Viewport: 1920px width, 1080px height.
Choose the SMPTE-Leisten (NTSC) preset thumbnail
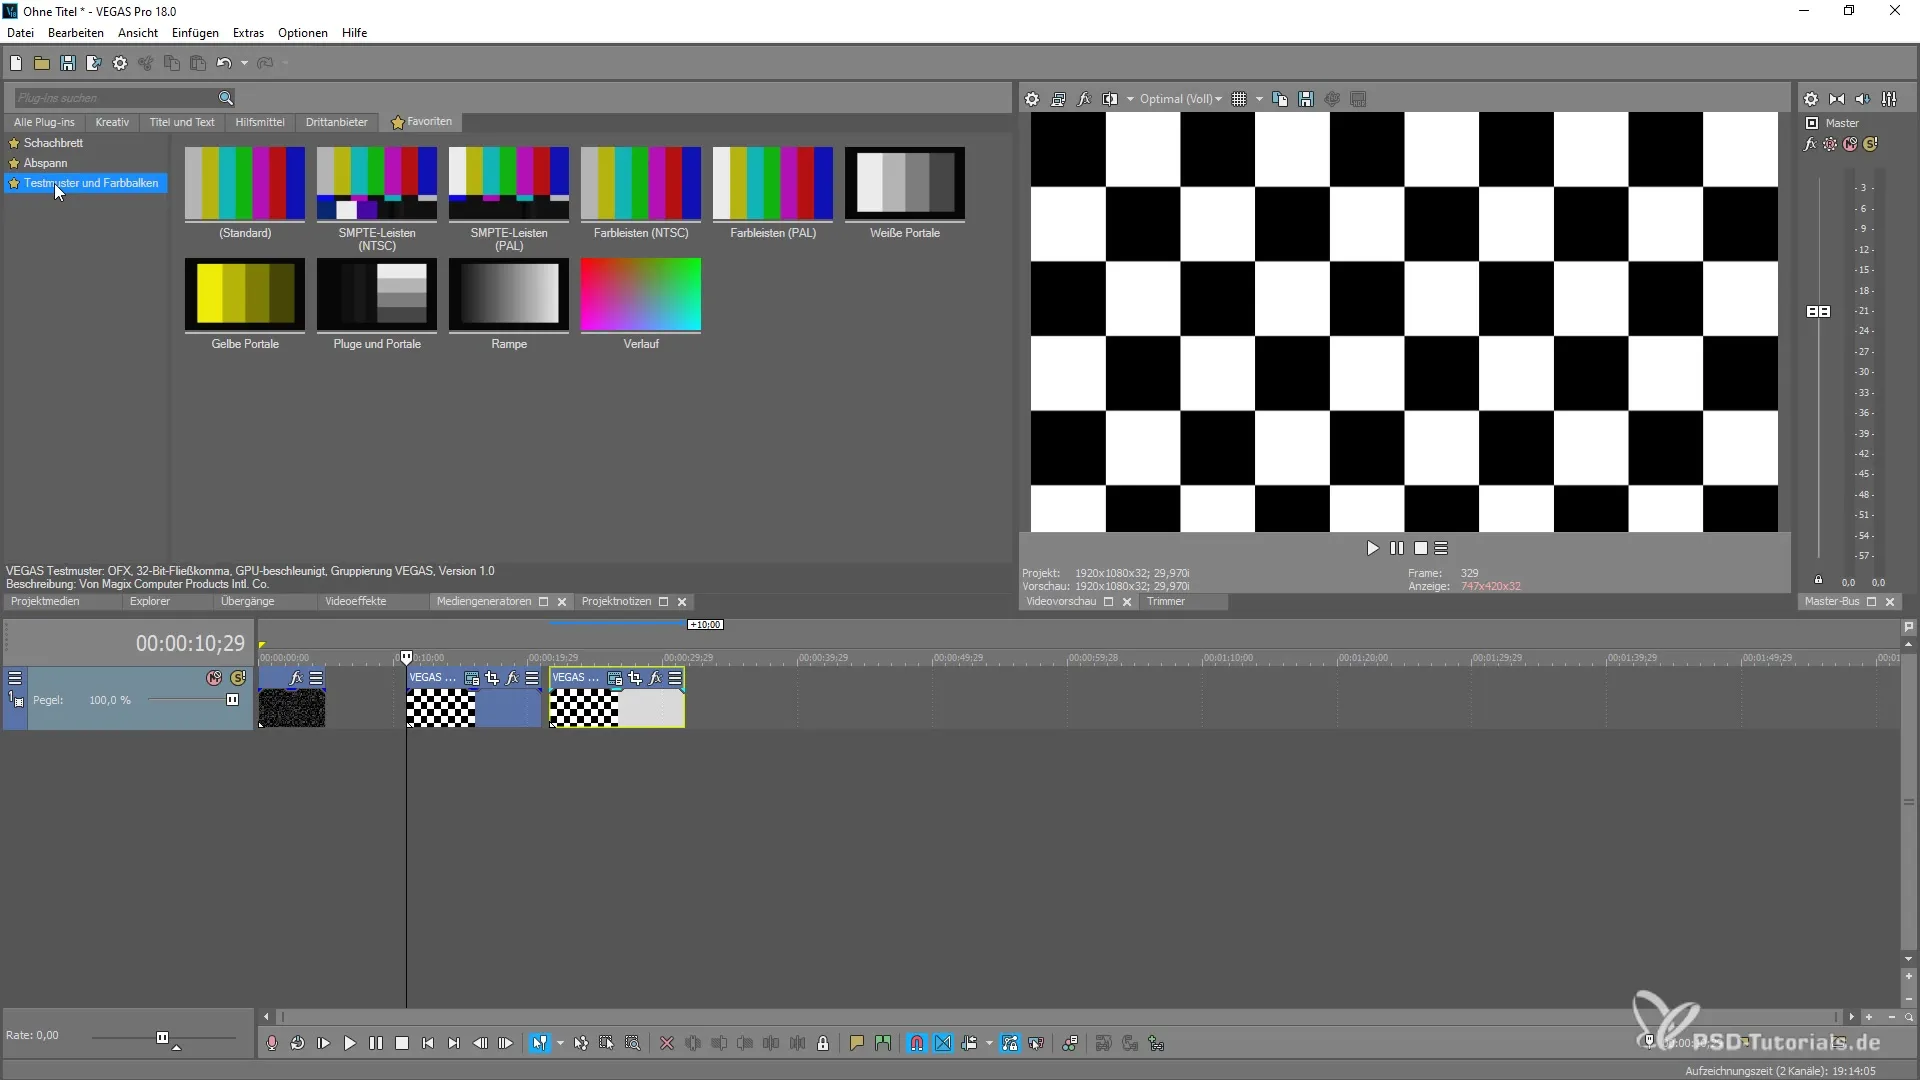377,185
